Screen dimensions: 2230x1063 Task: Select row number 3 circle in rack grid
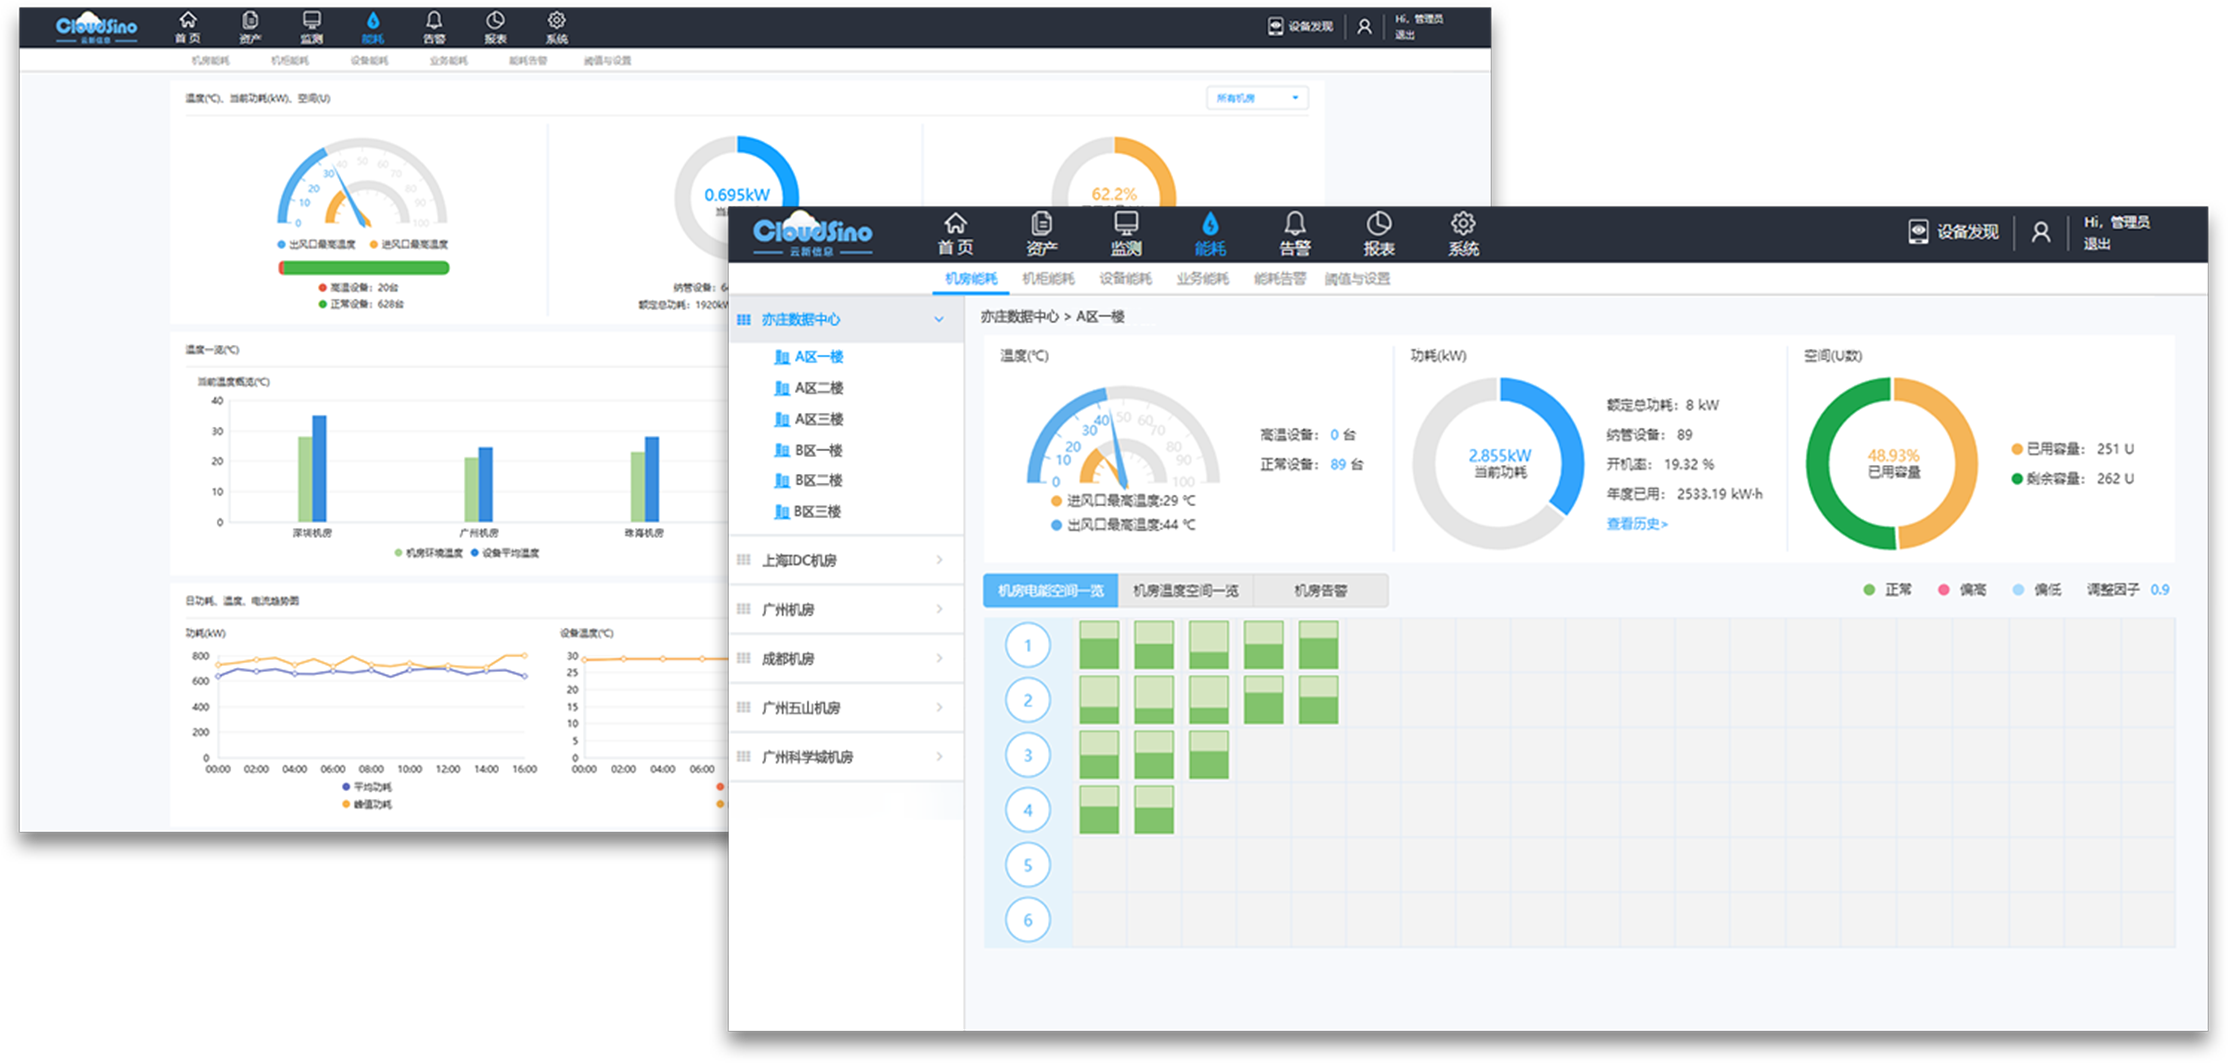coord(1027,755)
